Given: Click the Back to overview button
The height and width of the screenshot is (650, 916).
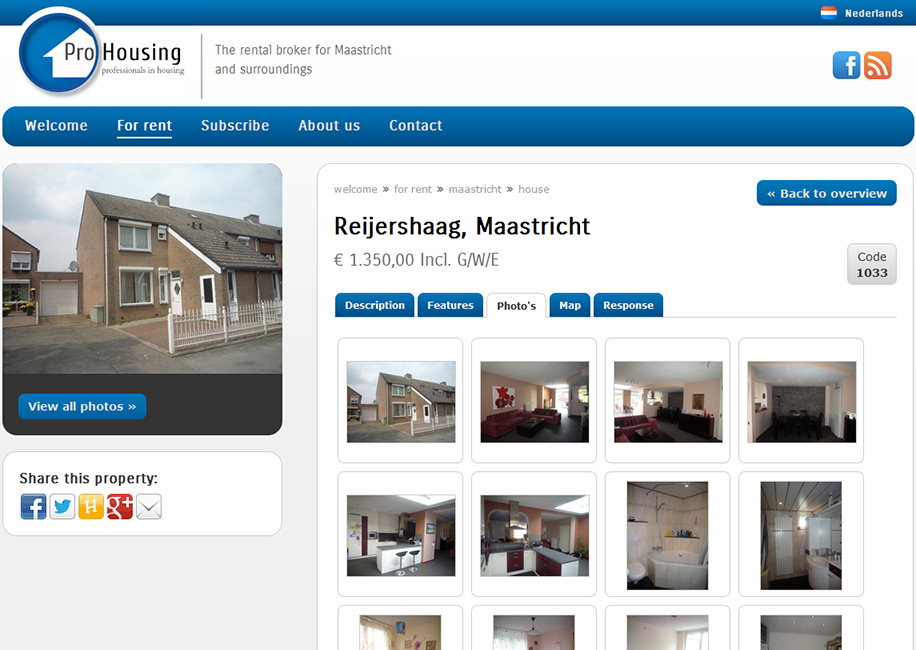Looking at the screenshot, I should [x=827, y=193].
